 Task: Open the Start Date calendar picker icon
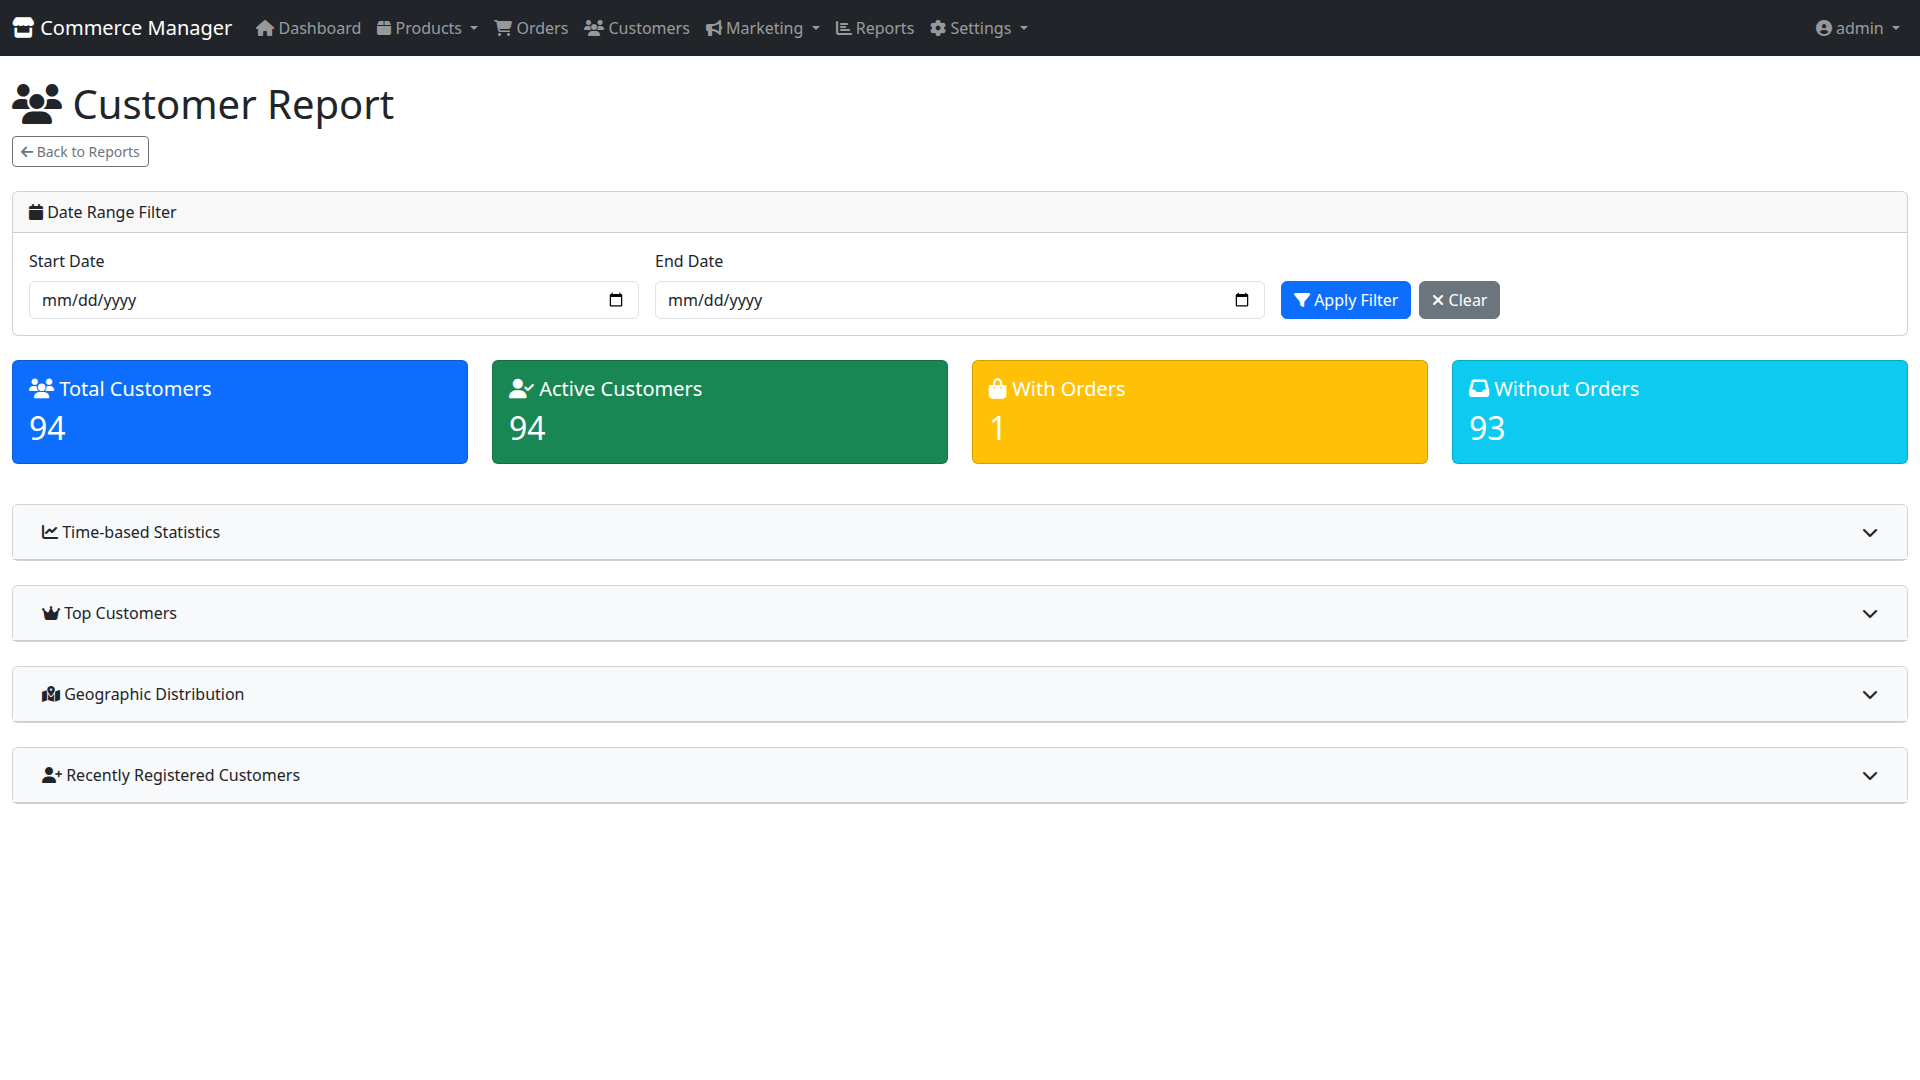click(x=616, y=300)
